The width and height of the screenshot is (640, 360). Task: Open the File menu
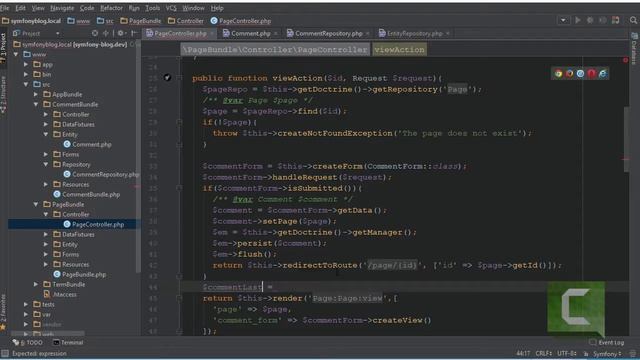pyautogui.click(x=4, y=8)
